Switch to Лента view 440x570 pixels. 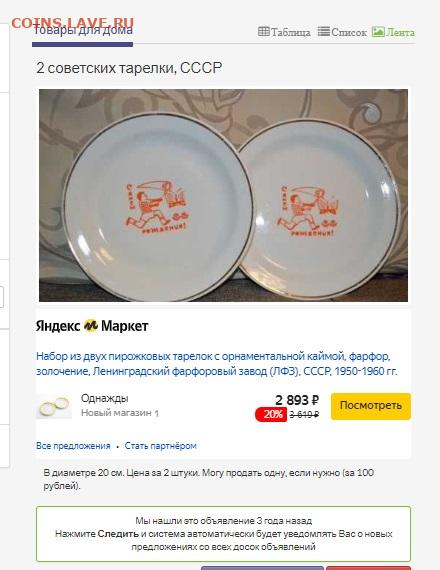pyautogui.click(x=393, y=32)
